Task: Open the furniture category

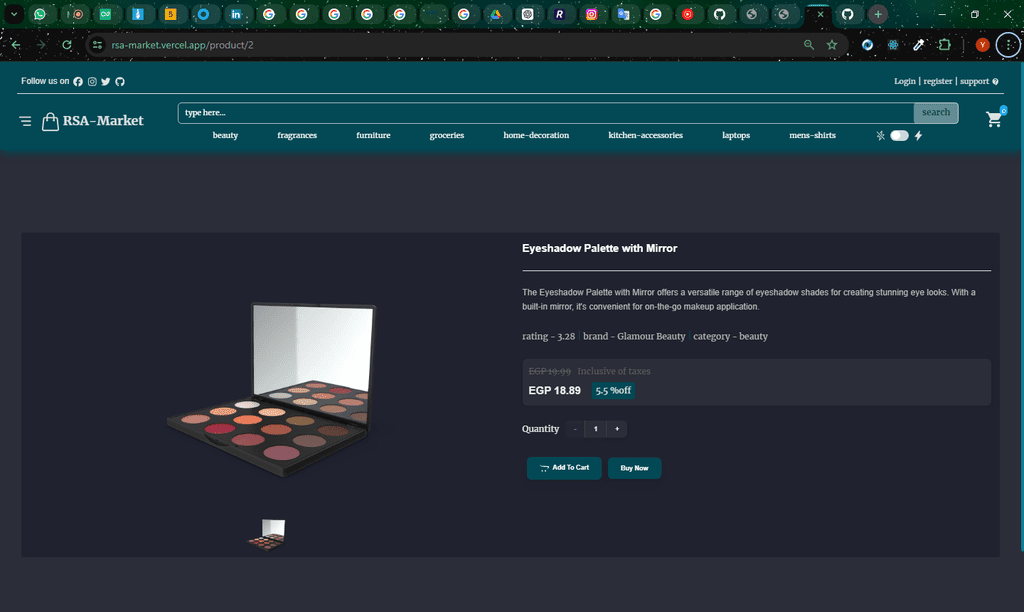Action: coord(374,135)
